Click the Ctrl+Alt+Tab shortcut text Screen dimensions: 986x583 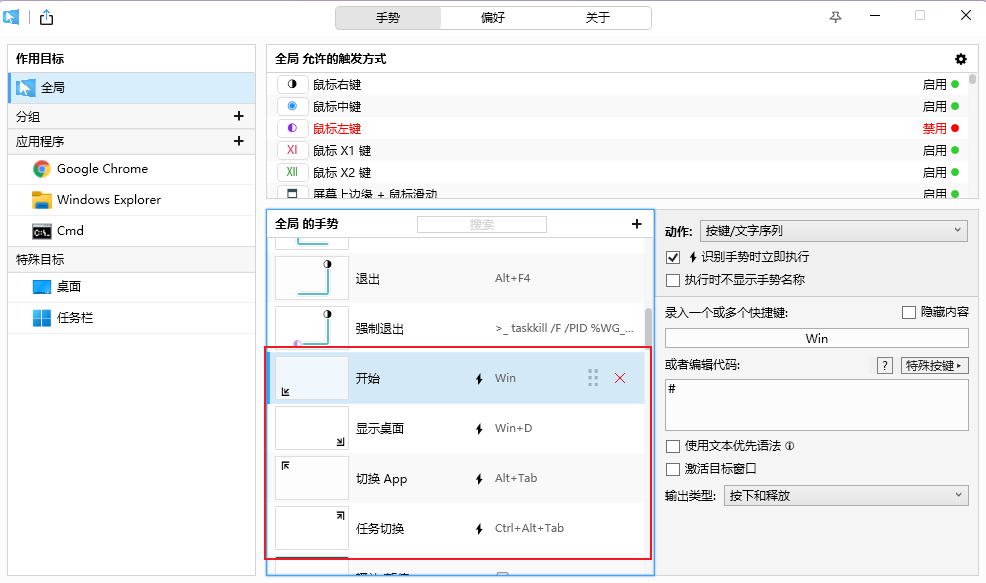pyautogui.click(x=529, y=528)
